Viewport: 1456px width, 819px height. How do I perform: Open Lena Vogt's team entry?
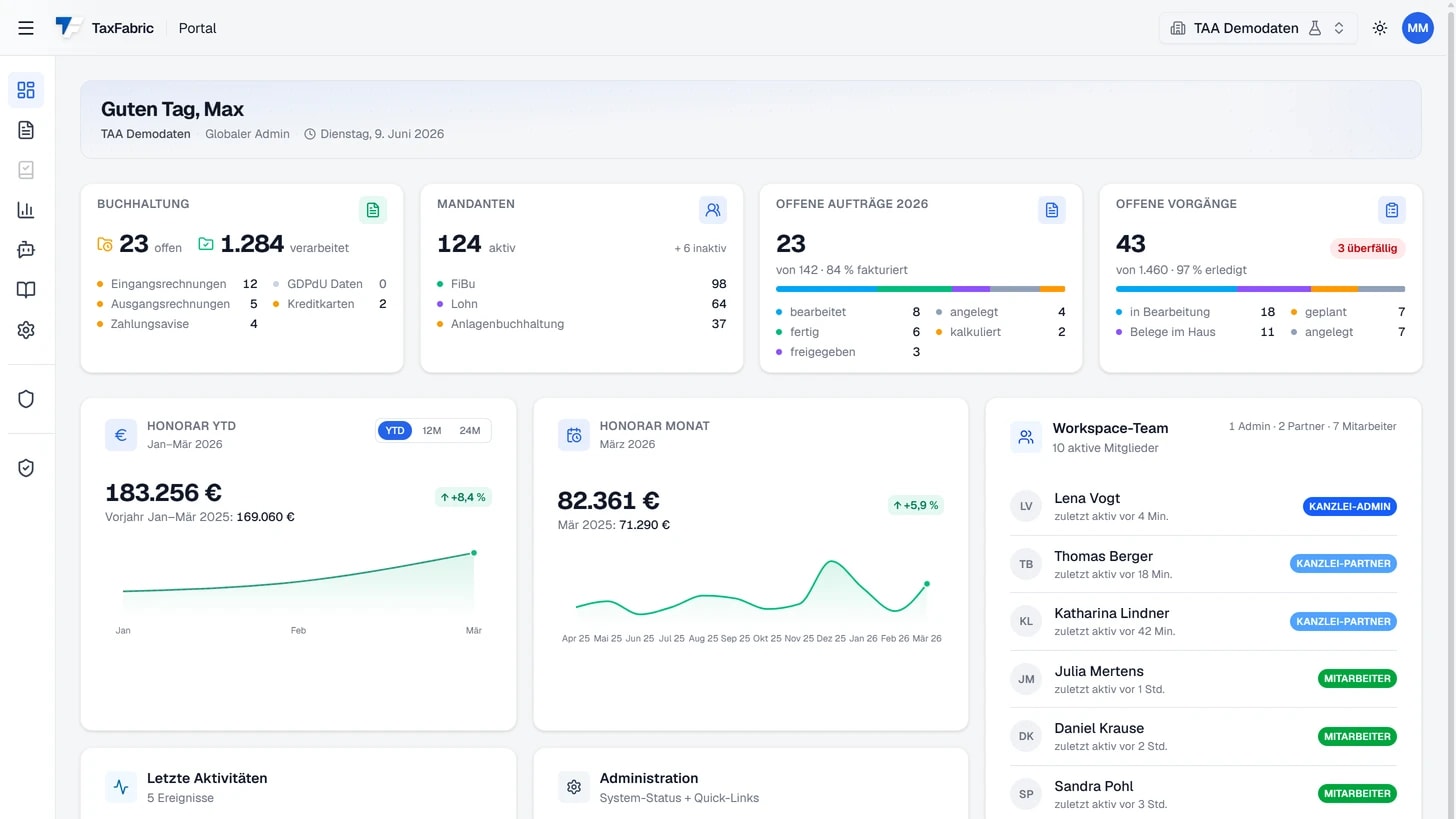[1203, 507]
